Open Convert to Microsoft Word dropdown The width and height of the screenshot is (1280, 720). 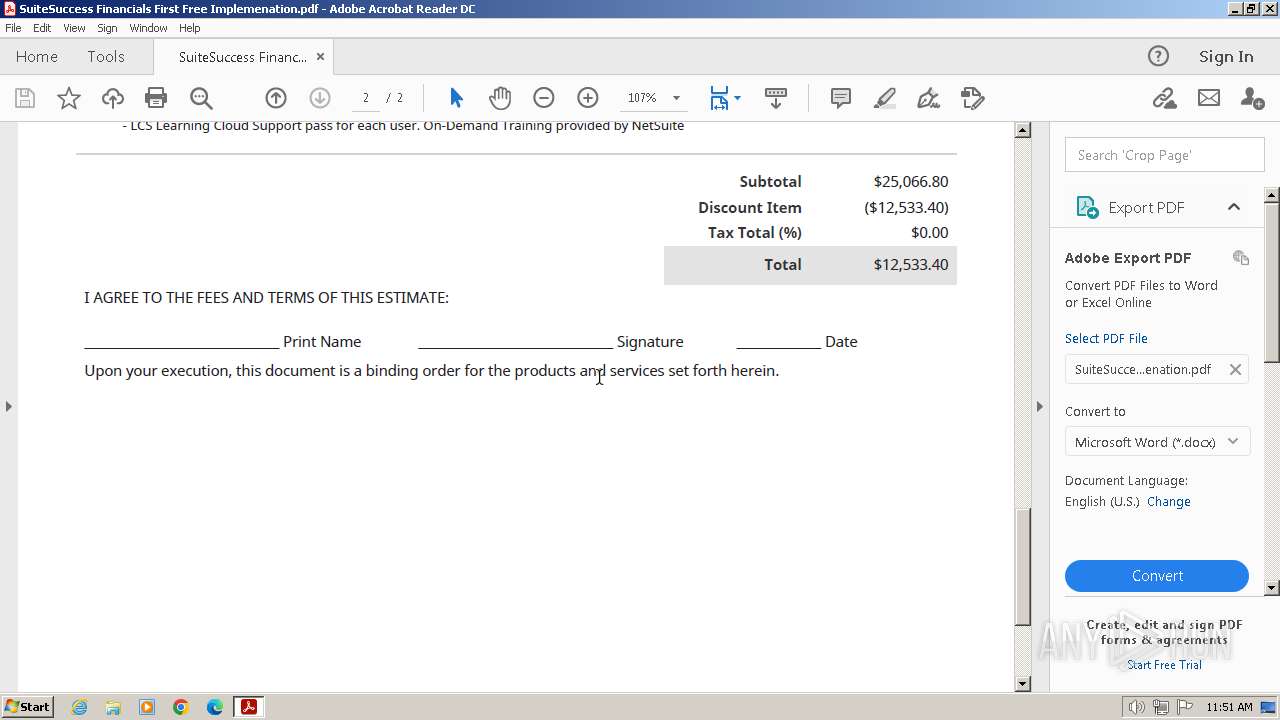click(x=1157, y=441)
